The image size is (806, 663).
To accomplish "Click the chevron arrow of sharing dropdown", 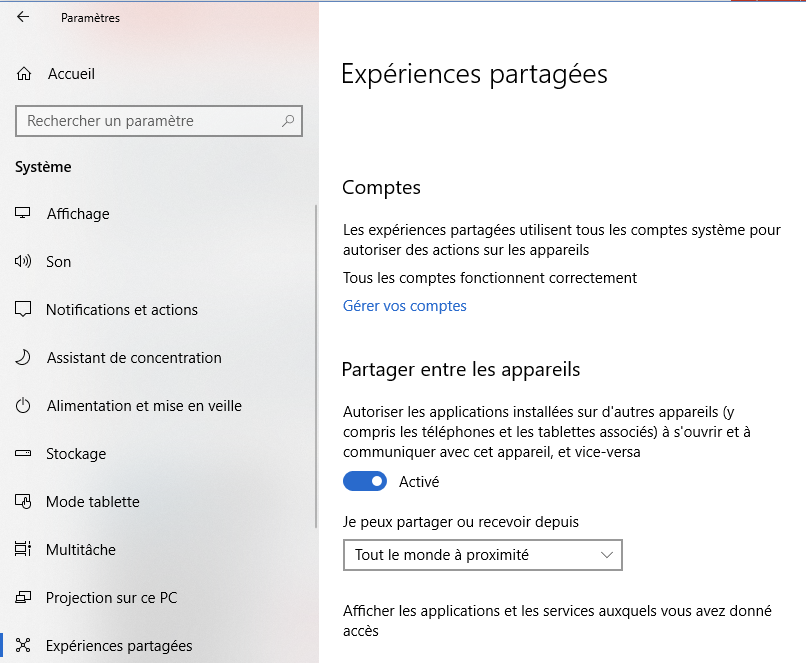I will coord(606,555).
